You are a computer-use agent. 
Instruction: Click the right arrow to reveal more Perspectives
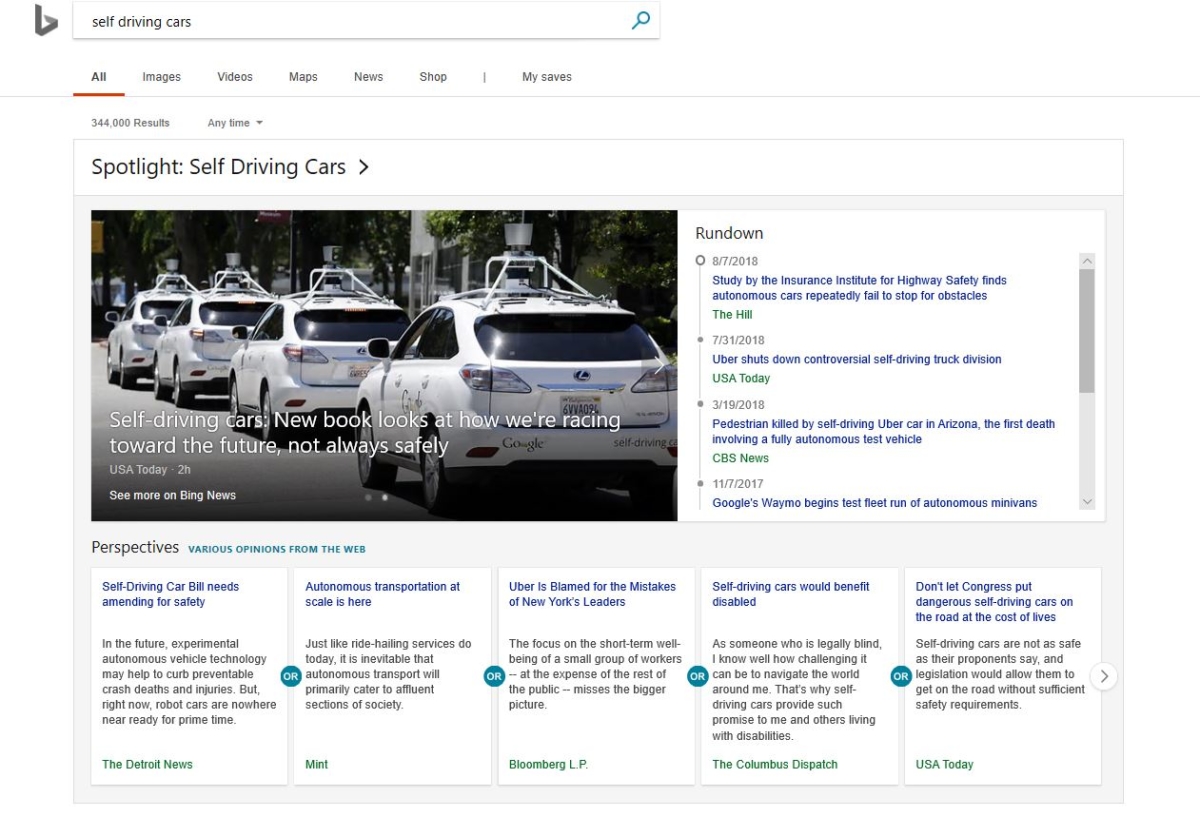pyautogui.click(x=1103, y=677)
